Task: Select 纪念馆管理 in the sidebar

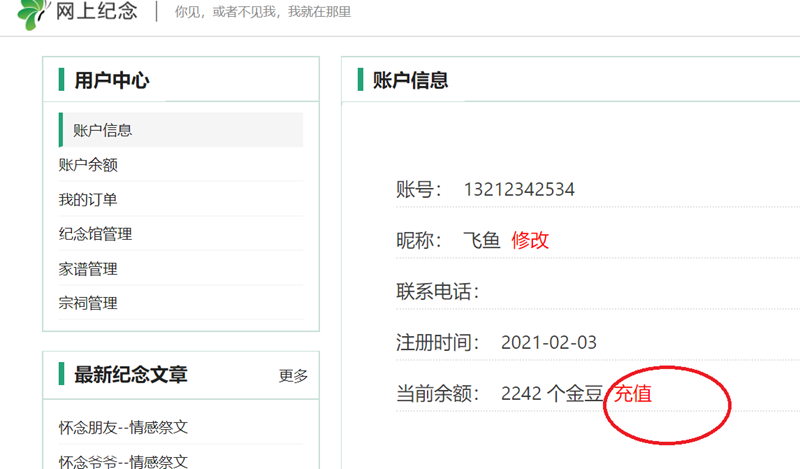Action: coord(95,234)
